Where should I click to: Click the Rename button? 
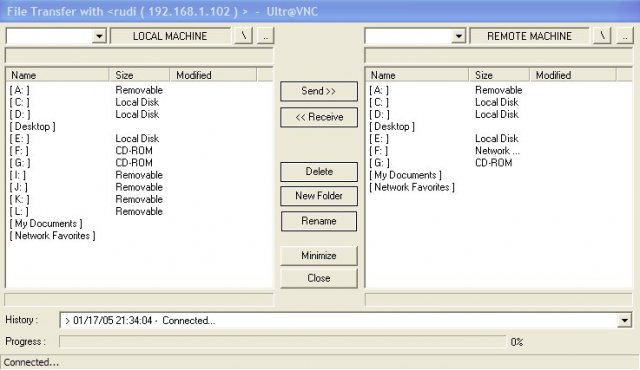[319, 221]
